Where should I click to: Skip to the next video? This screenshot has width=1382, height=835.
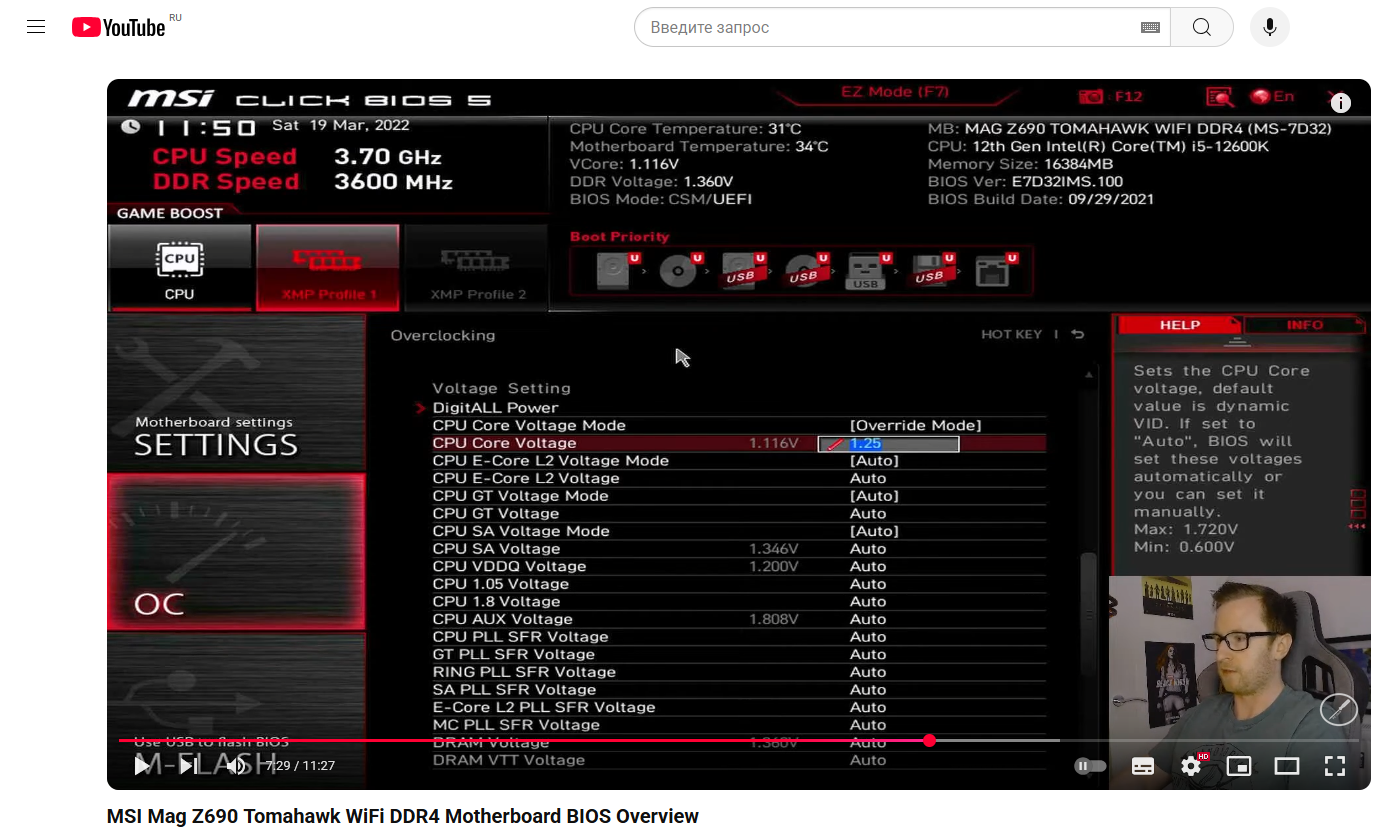tap(189, 766)
